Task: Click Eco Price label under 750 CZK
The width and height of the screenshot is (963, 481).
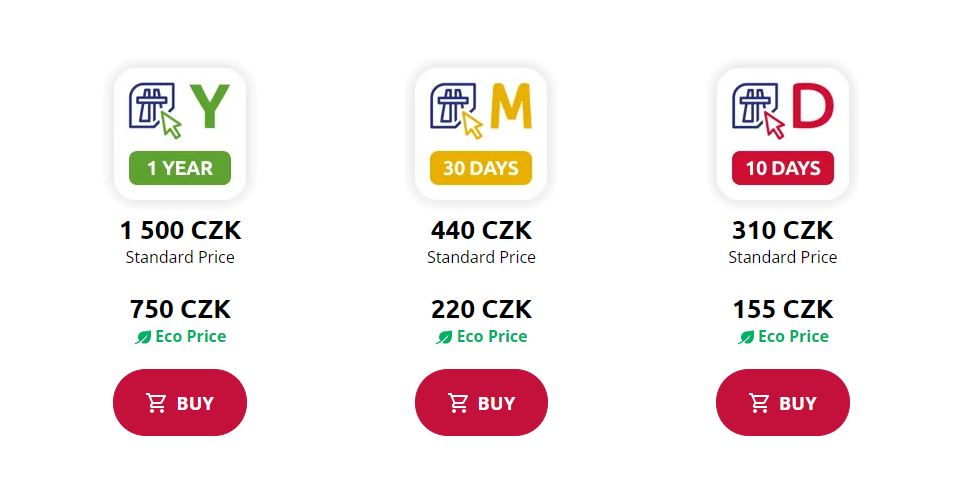Action: 190,337
